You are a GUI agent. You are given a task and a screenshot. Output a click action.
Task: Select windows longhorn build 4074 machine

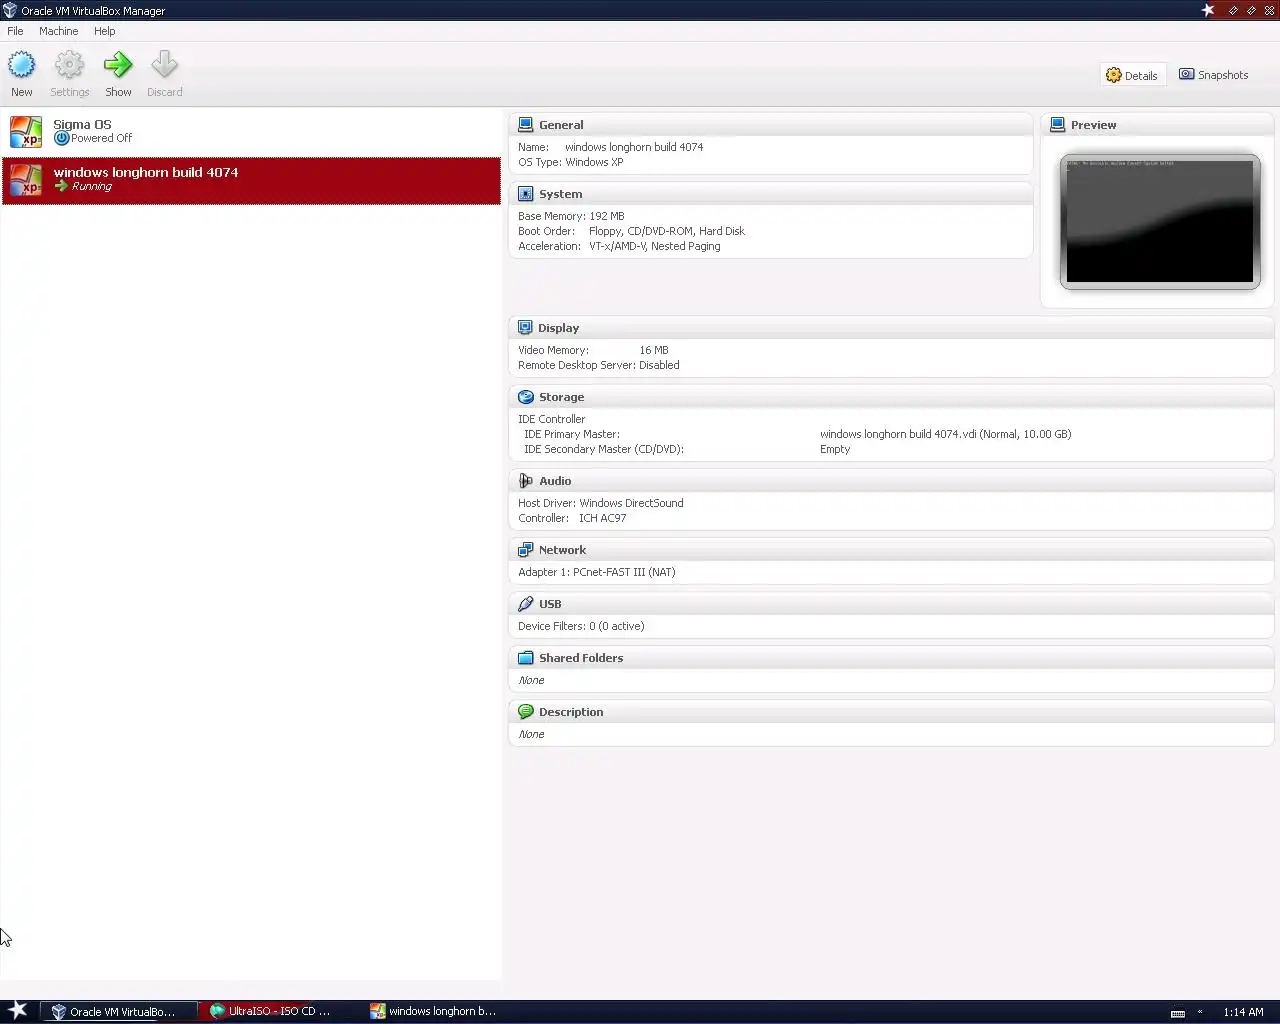(x=251, y=180)
